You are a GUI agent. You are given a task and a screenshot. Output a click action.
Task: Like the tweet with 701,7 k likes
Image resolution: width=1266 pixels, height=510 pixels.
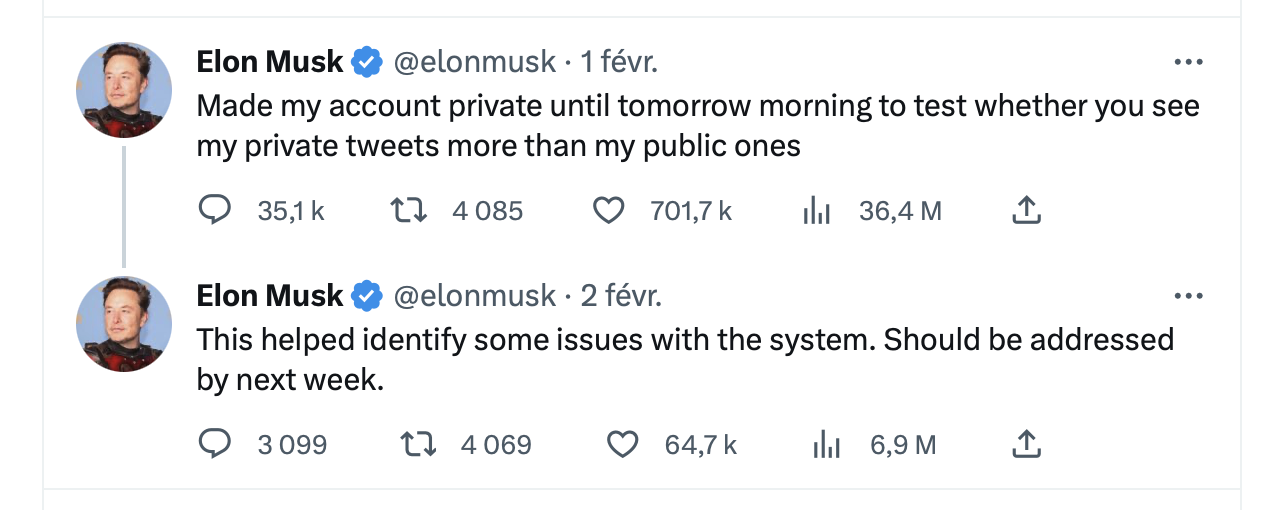click(608, 211)
